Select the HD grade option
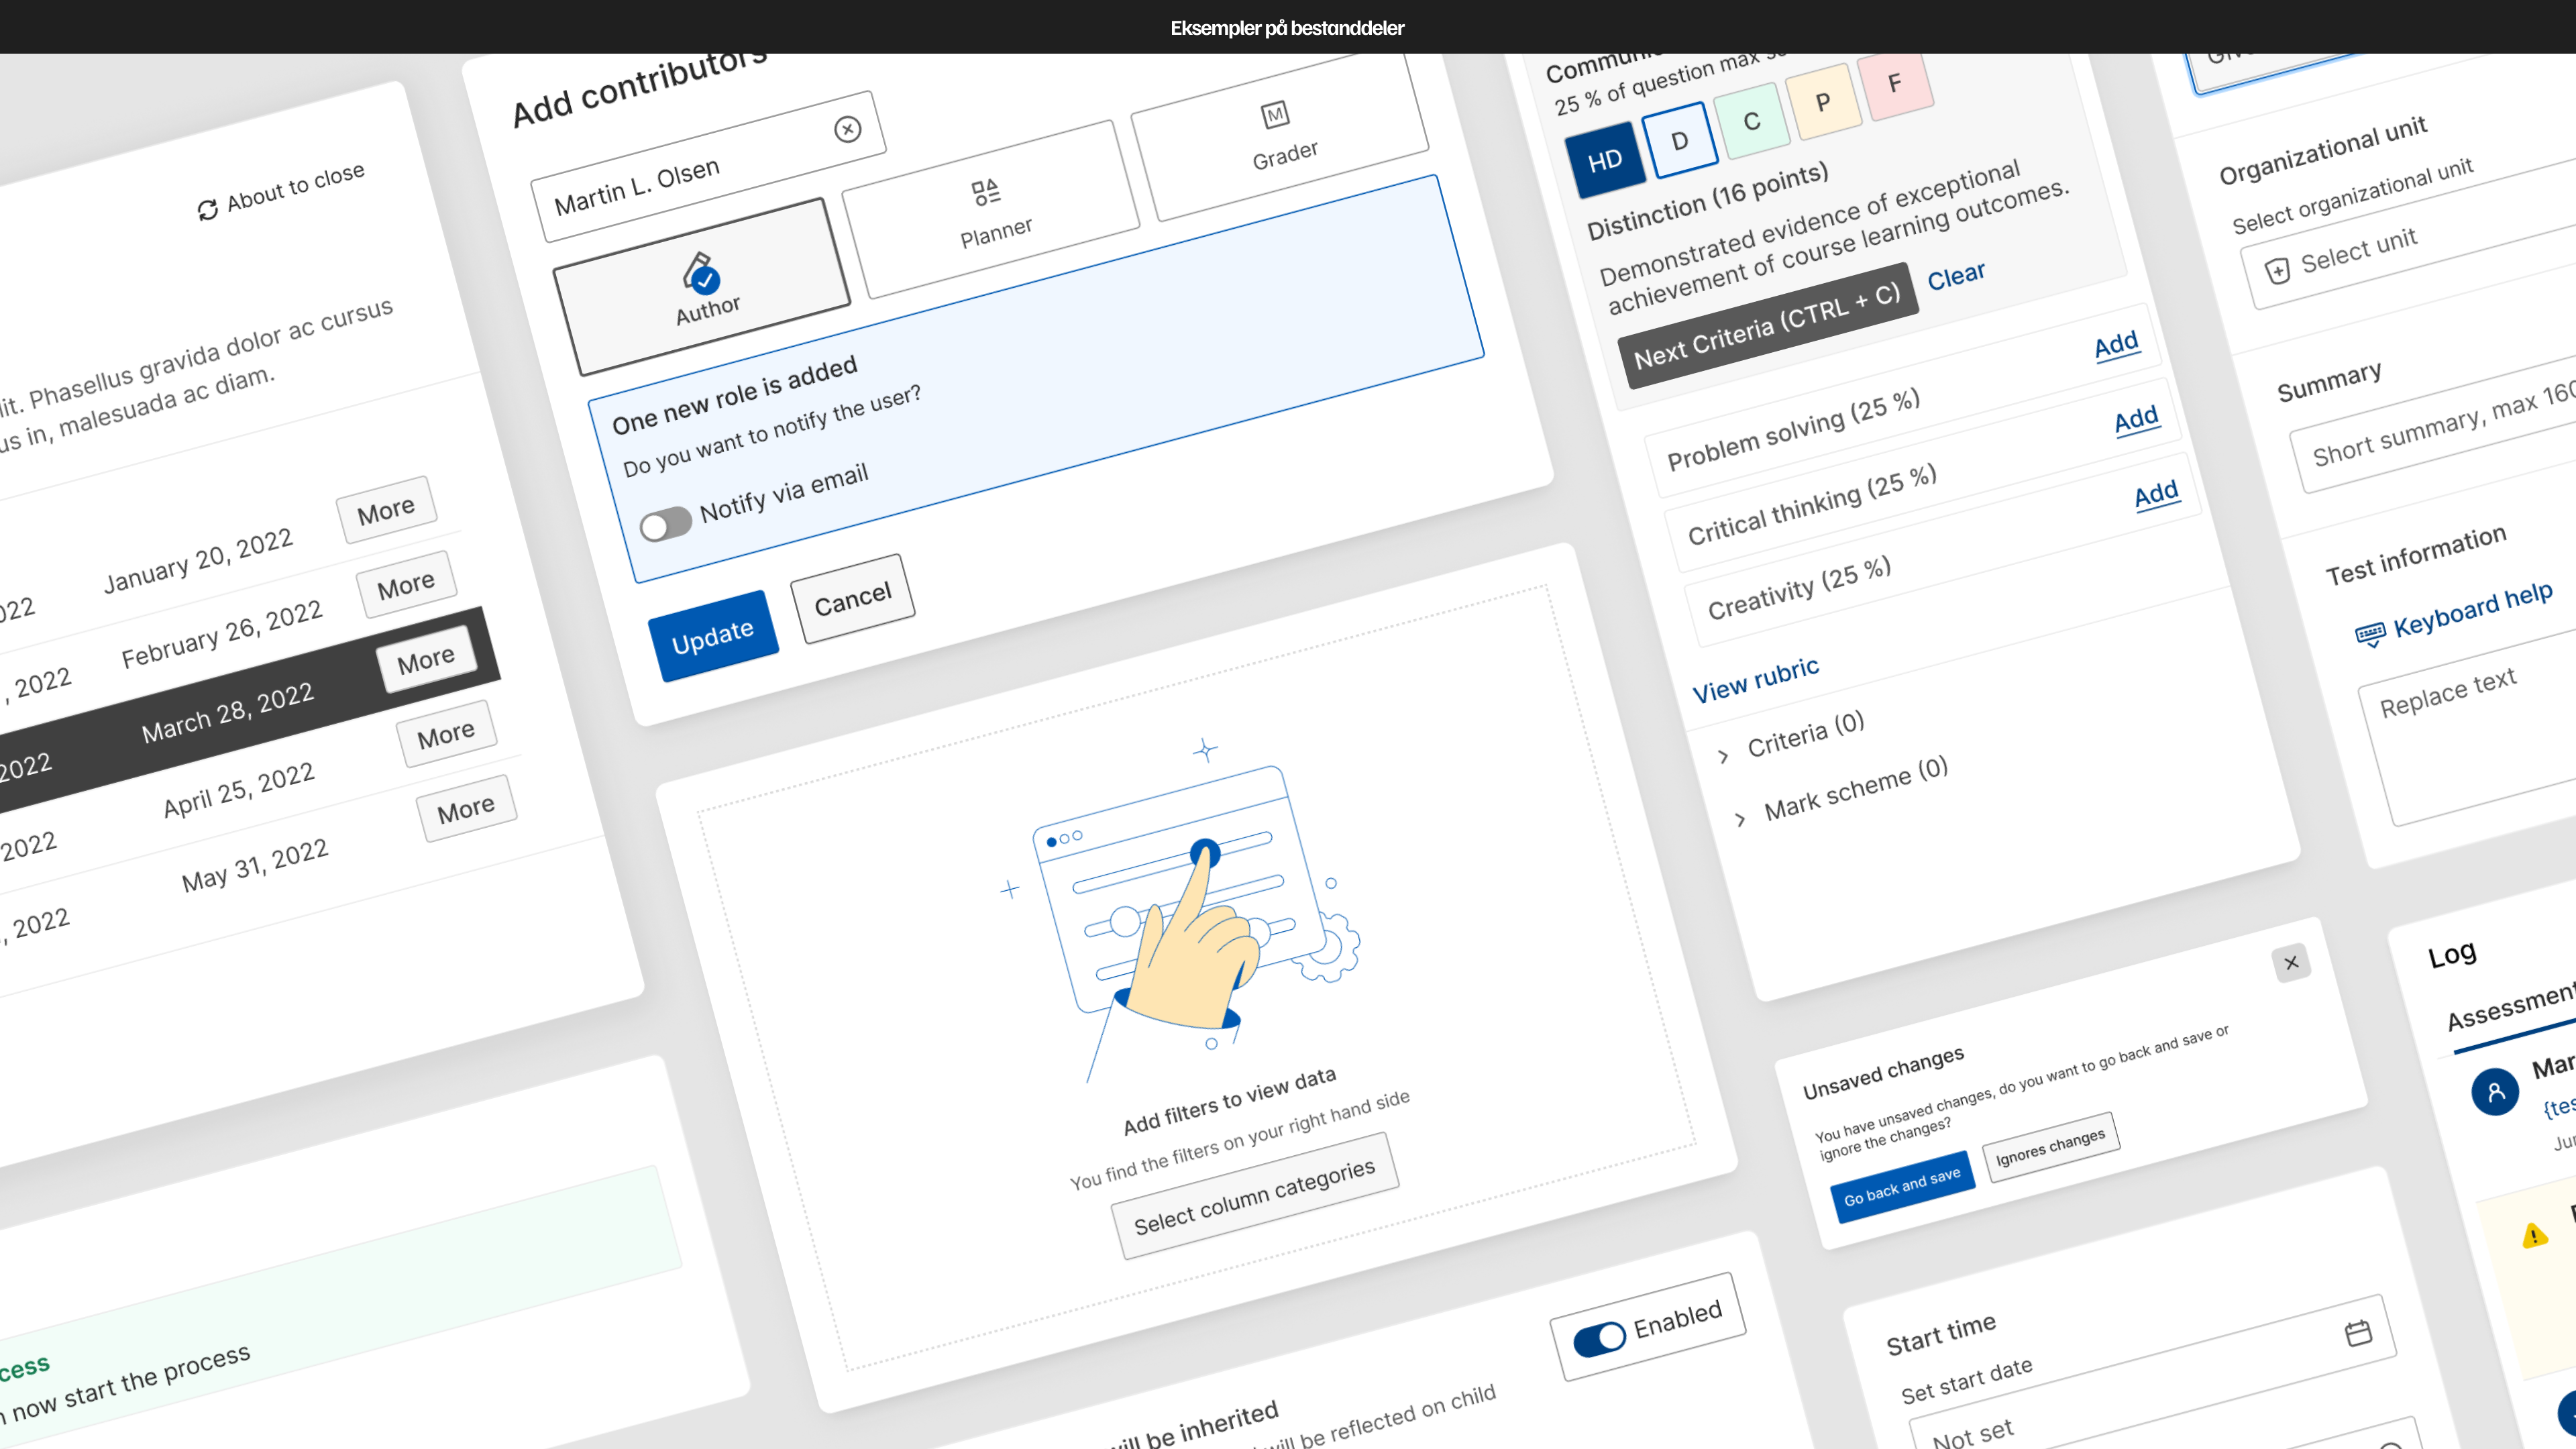 click(x=1605, y=161)
